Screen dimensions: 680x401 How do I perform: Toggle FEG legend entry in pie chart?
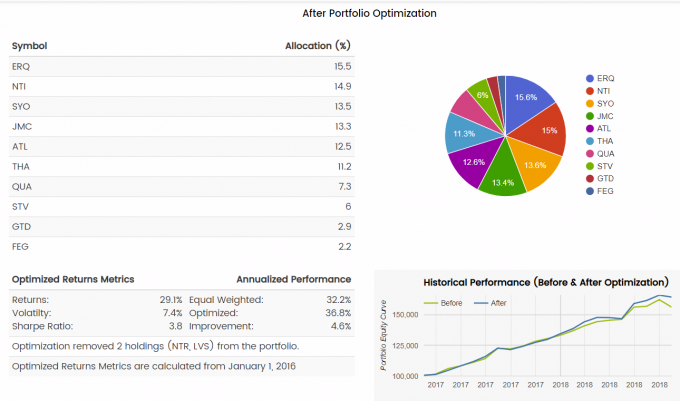pyautogui.click(x=599, y=191)
